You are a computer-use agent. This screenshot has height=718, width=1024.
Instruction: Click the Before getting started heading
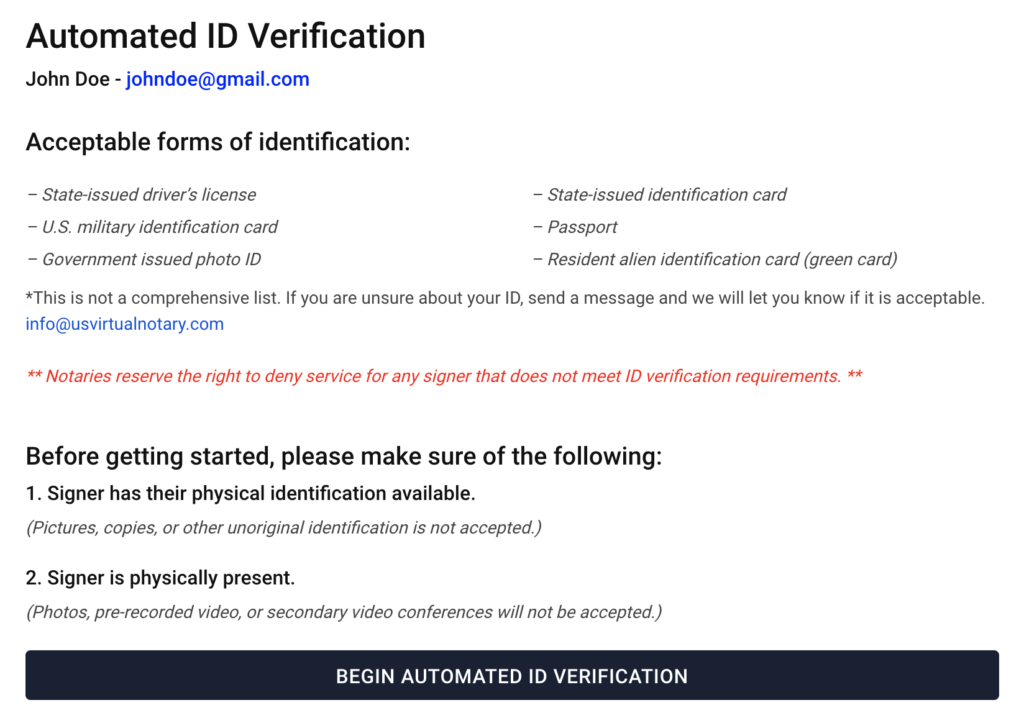(343, 457)
